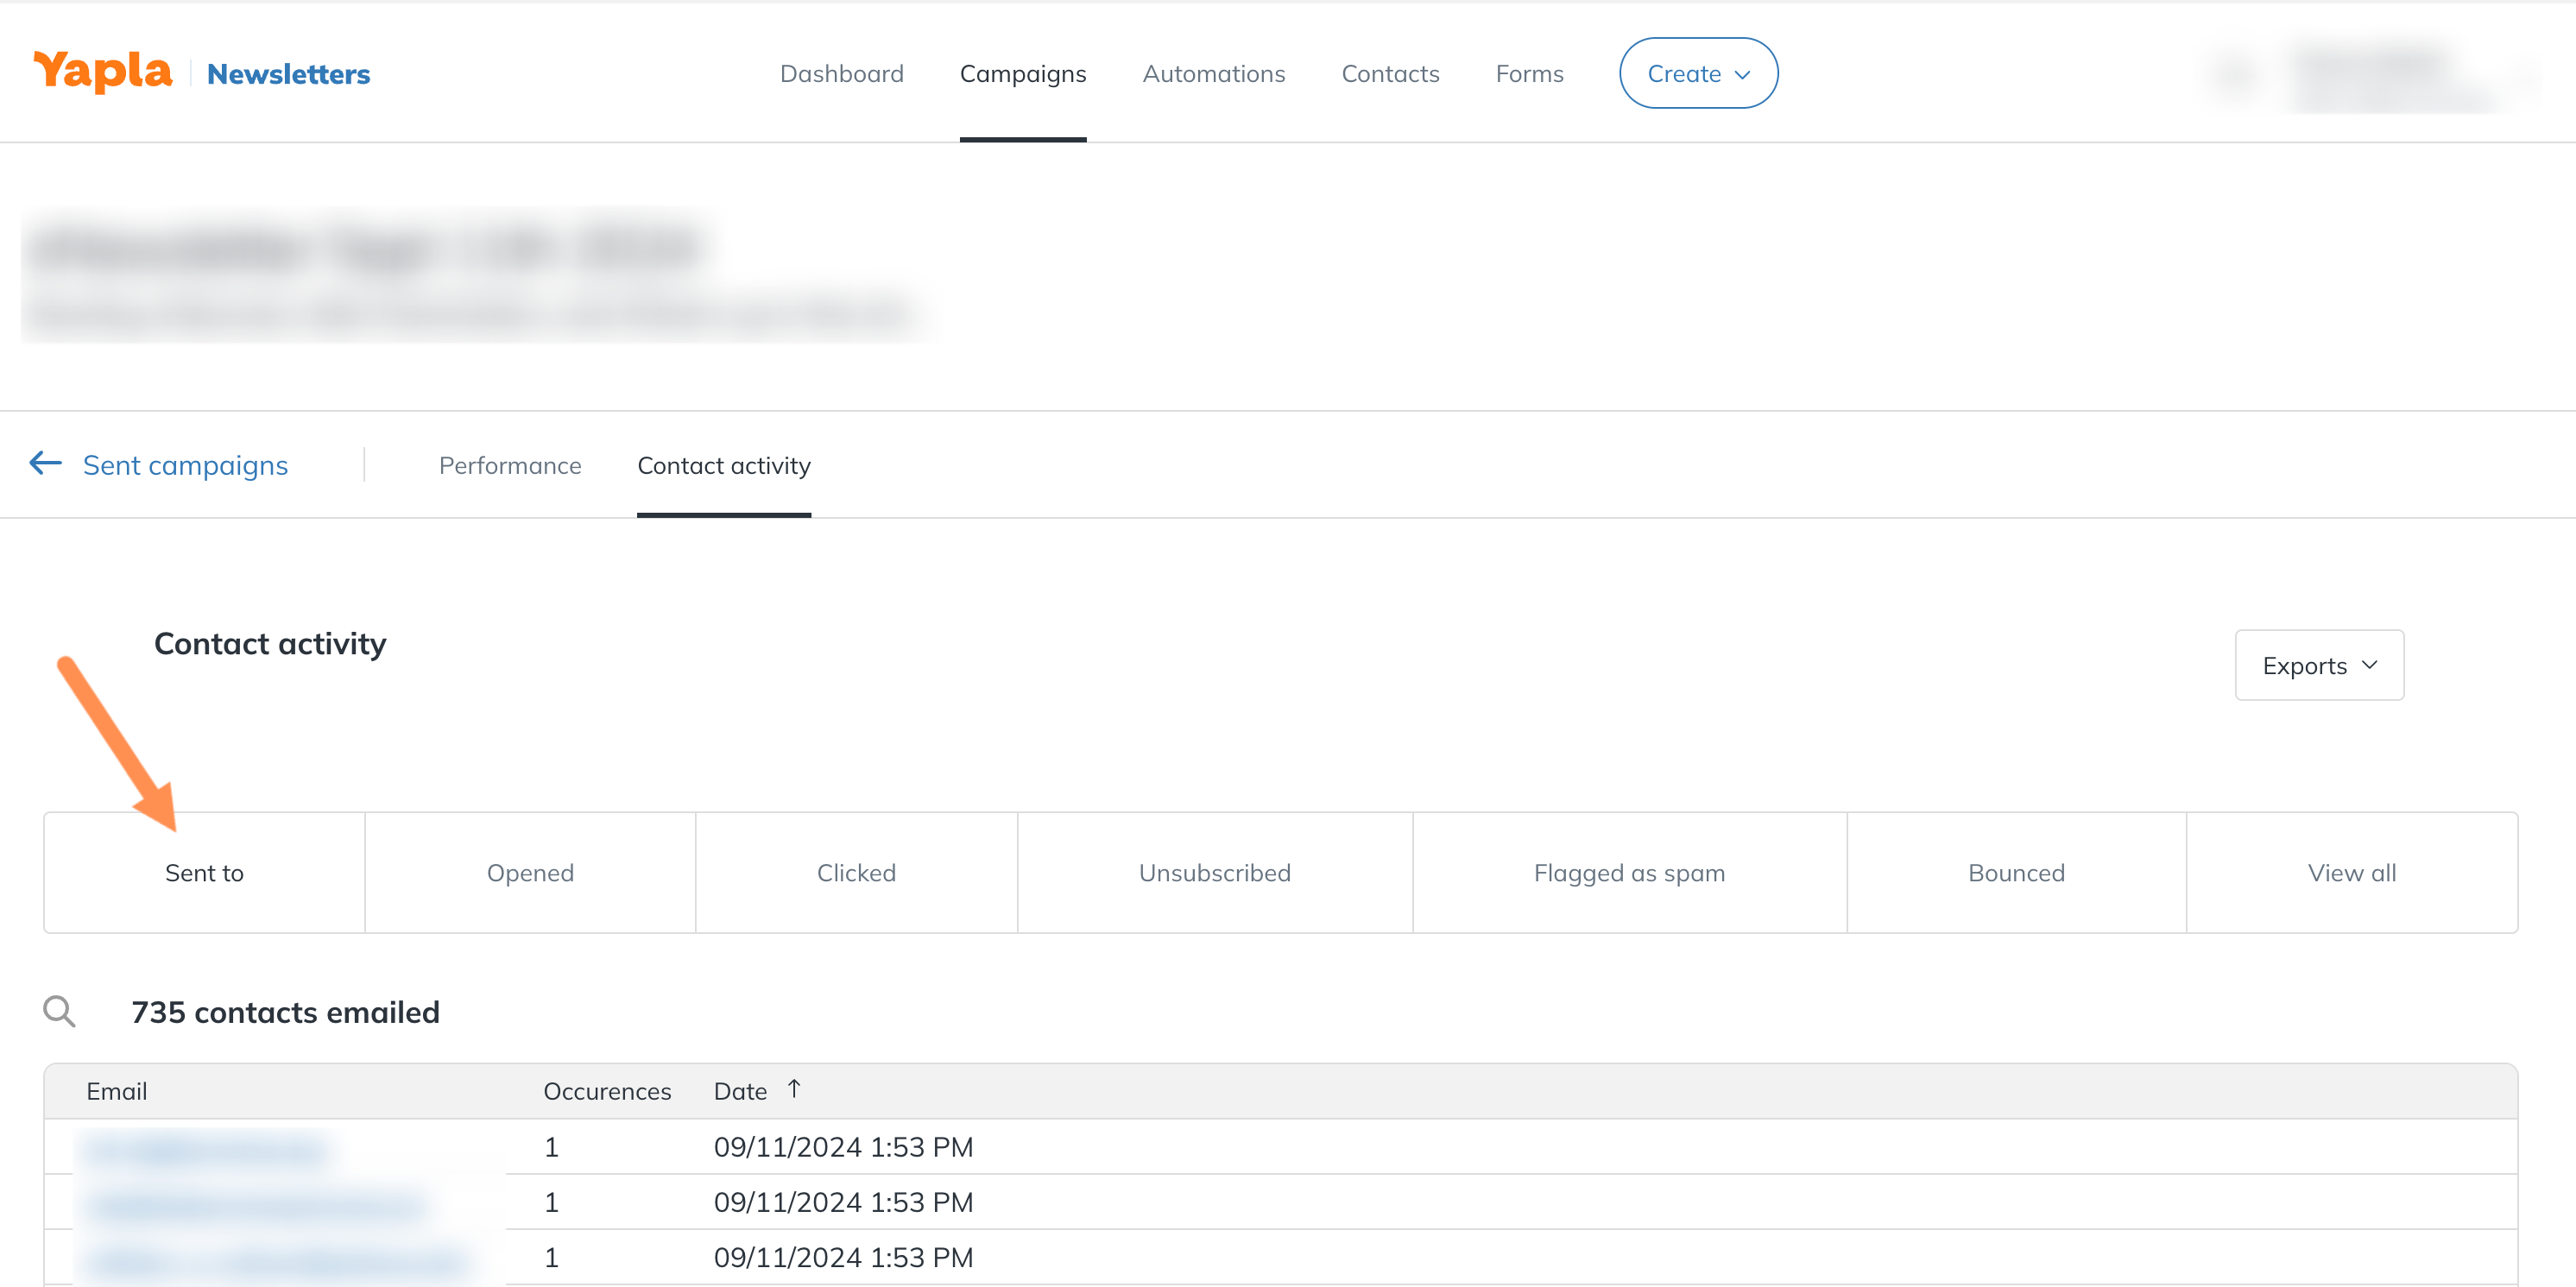Select the Bounced filter tab

coord(2015,872)
